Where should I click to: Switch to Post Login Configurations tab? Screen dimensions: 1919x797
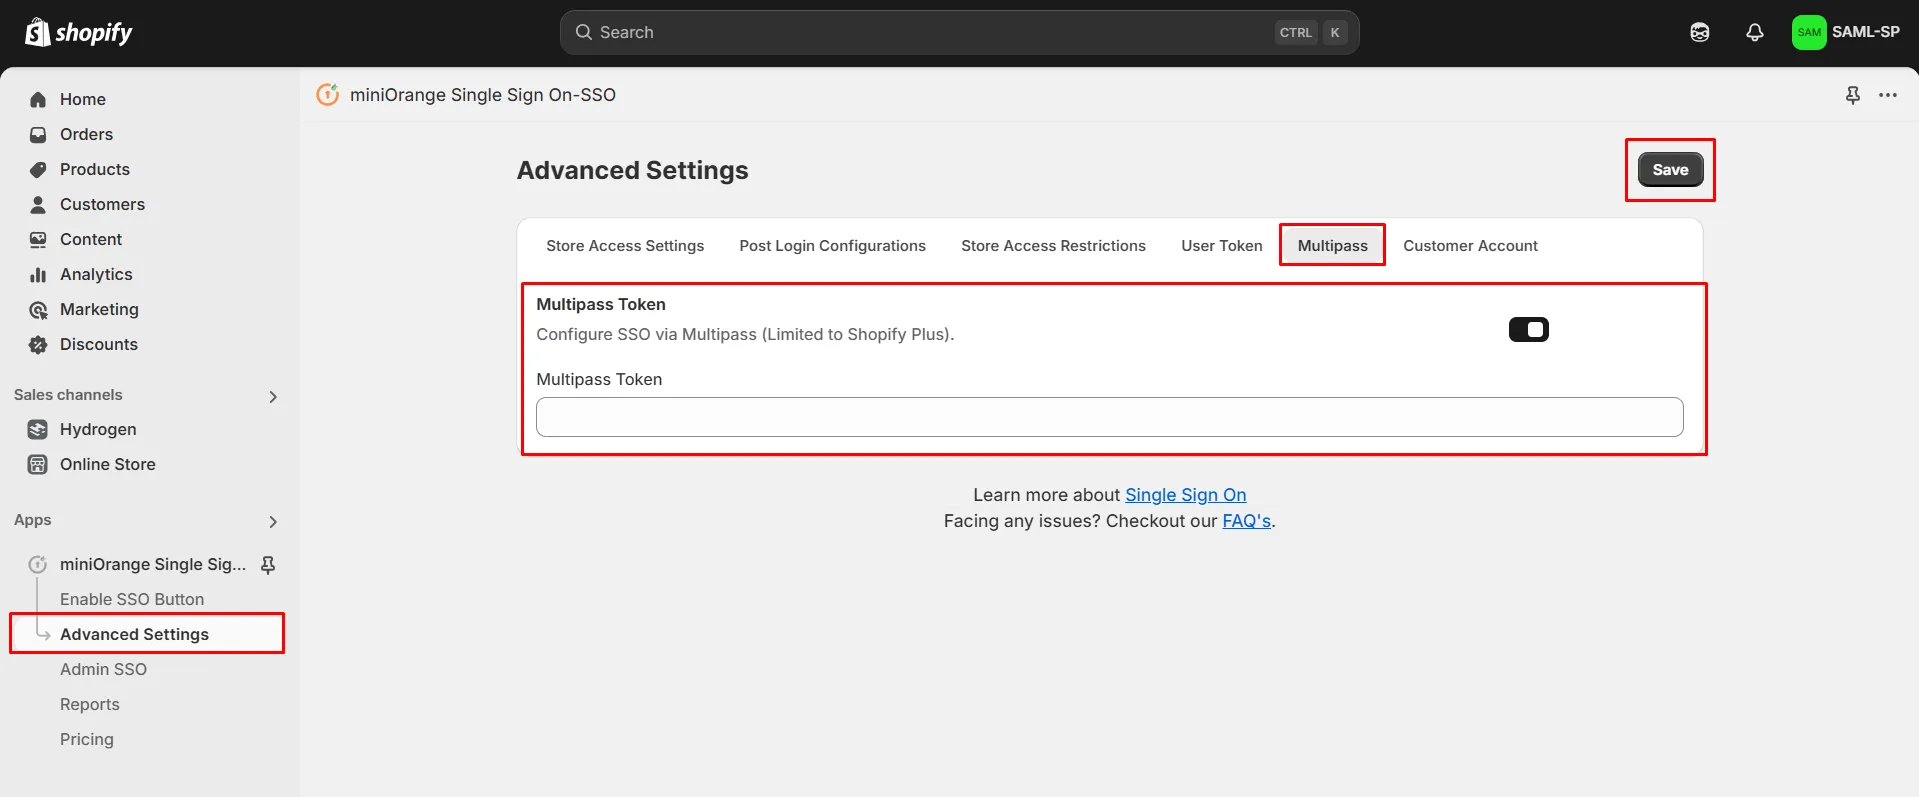tap(832, 246)
